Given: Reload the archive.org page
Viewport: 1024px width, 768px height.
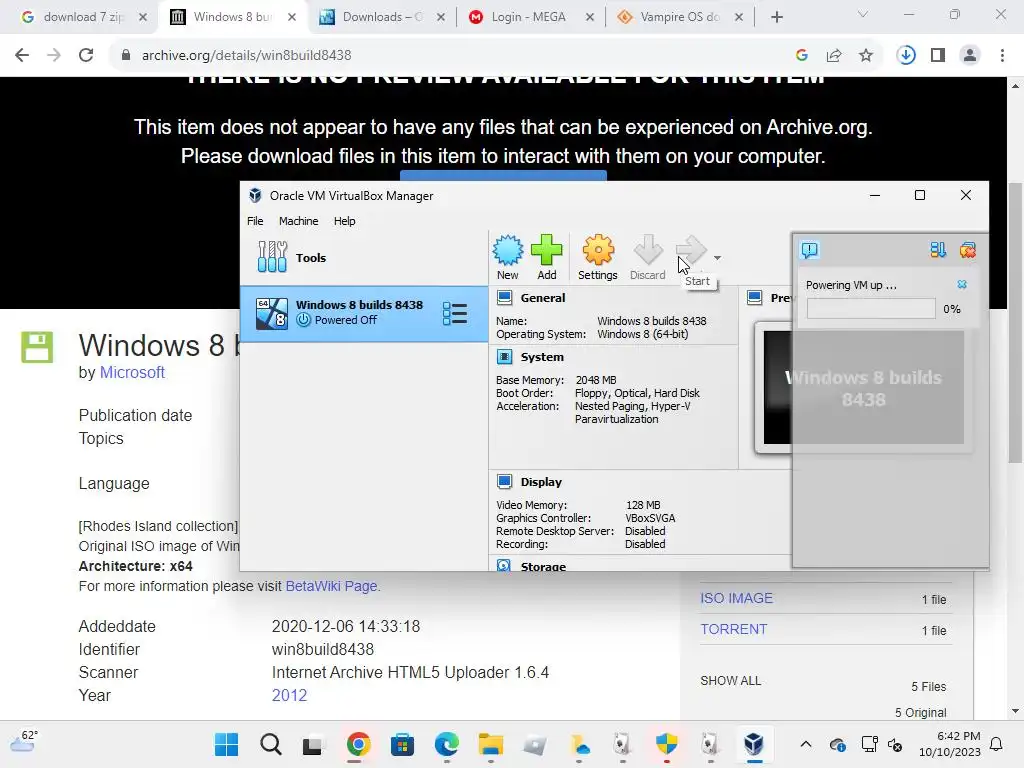Looking at the screenshot, I should click(86, 56).
